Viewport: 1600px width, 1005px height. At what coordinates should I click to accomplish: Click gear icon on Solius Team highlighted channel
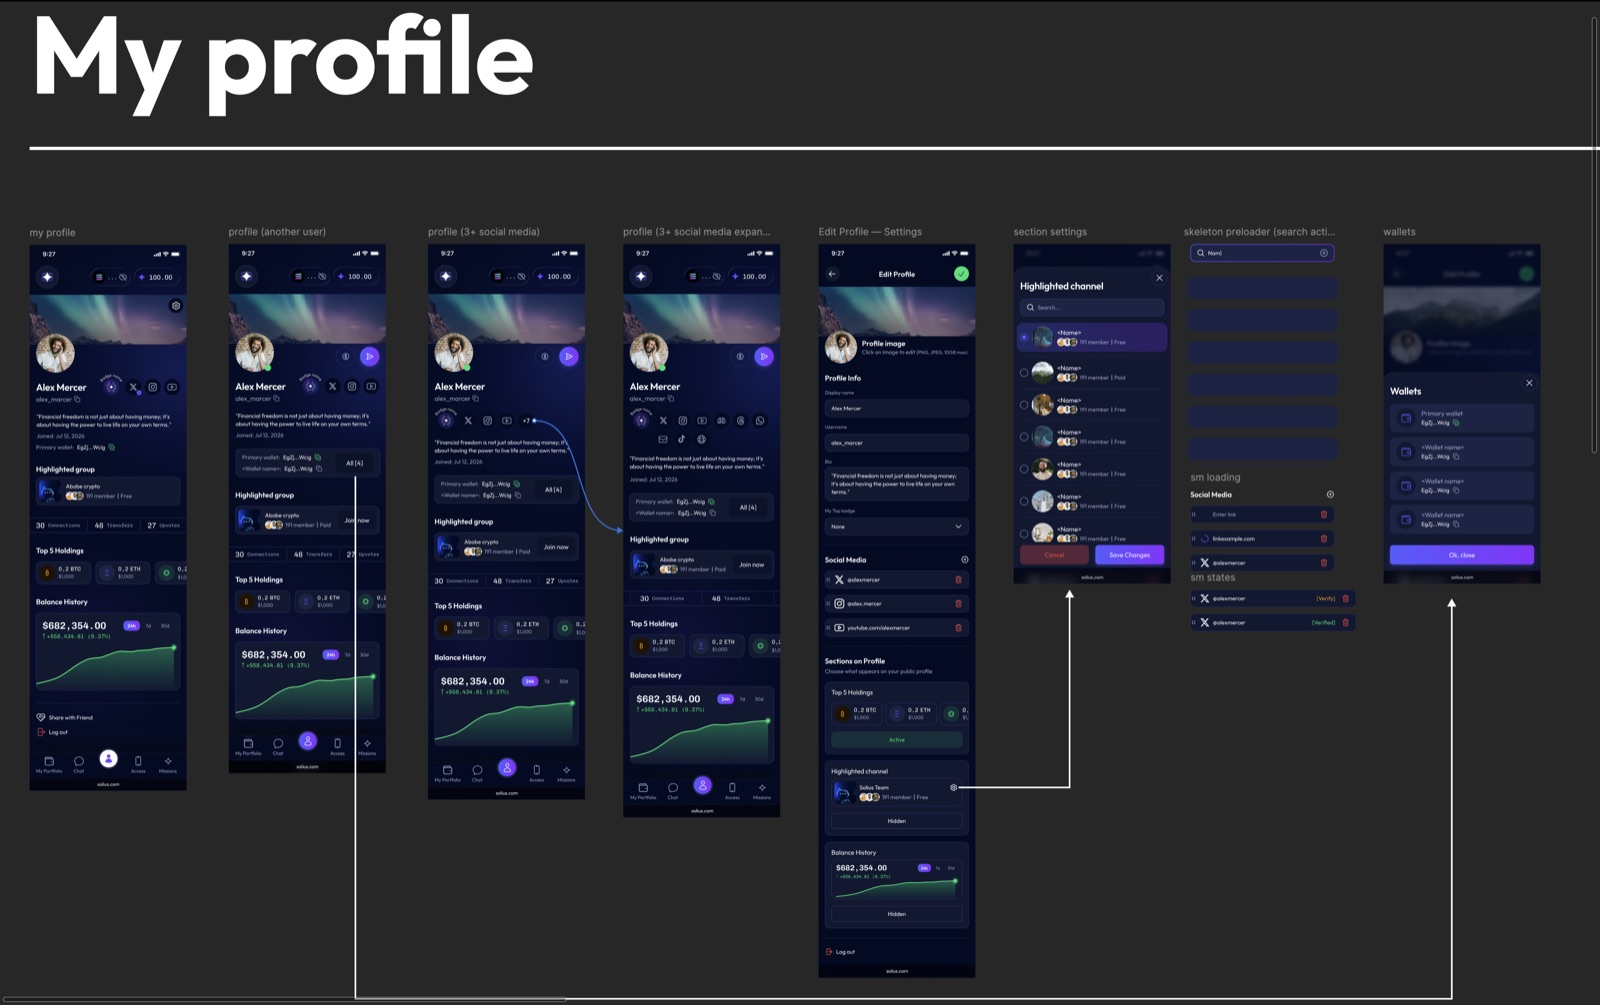point(953,787)
